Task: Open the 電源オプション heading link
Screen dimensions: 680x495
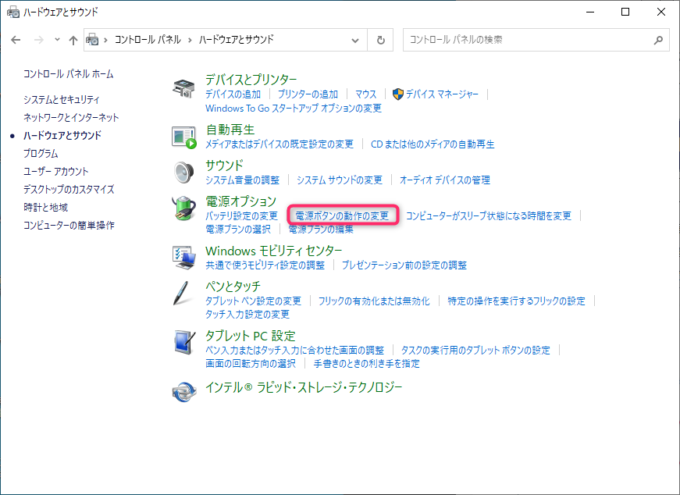Action: click(x=241, y=201)
